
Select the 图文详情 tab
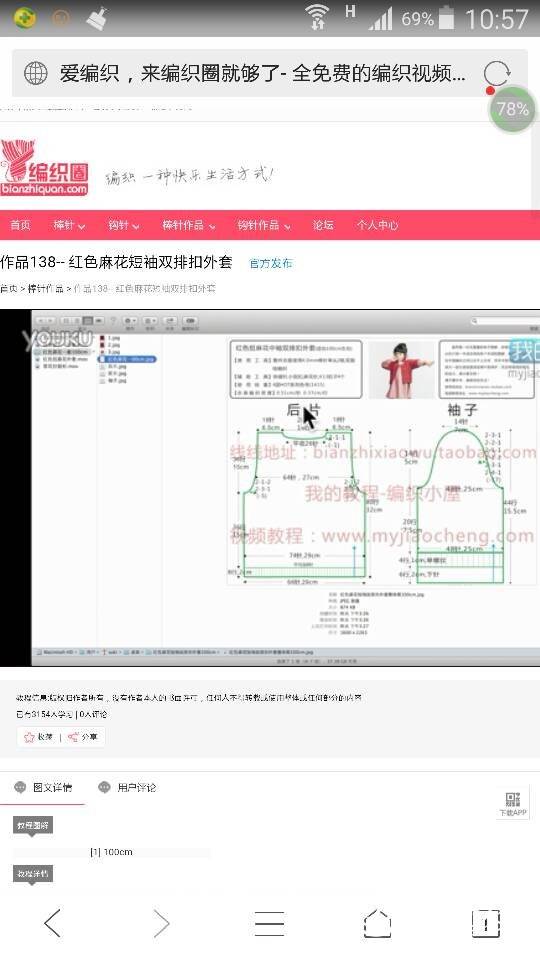click(x=43, y=787)
